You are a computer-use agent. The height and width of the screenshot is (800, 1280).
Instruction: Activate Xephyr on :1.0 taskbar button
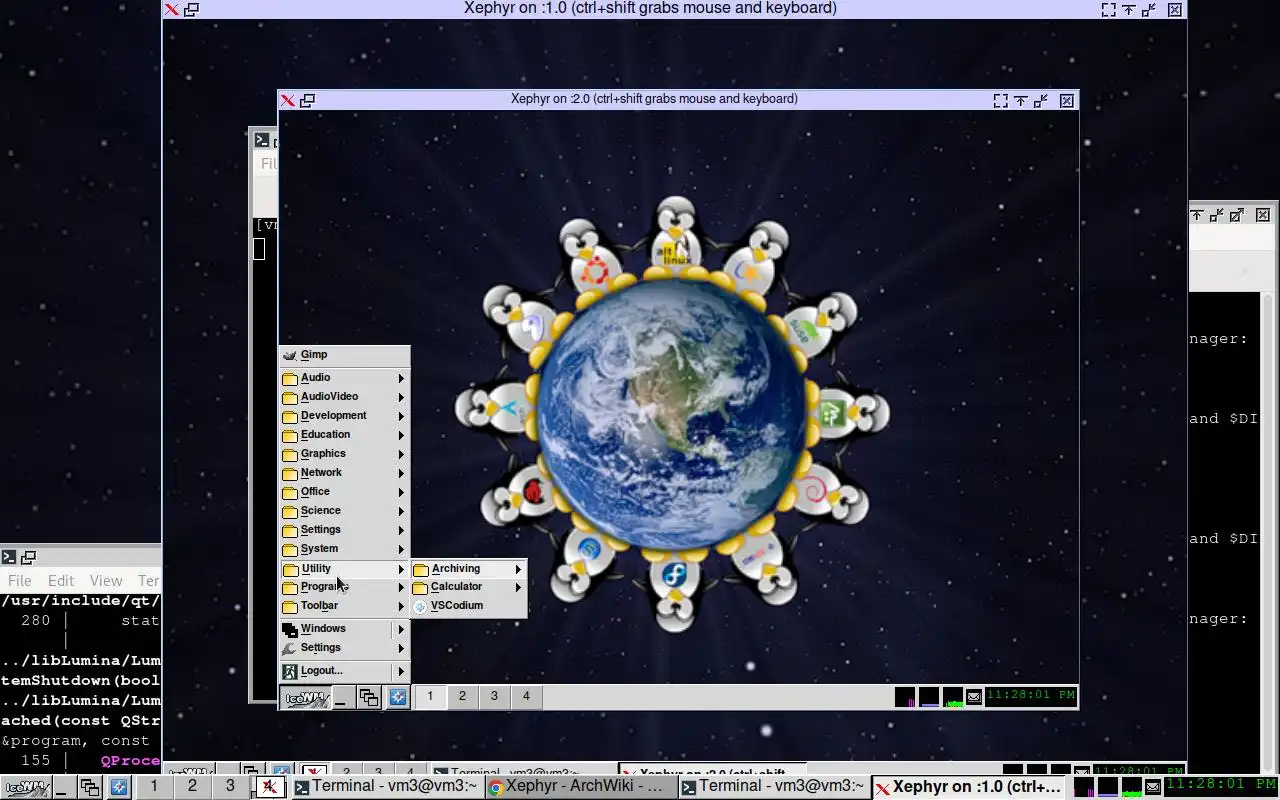pos(967,787)
